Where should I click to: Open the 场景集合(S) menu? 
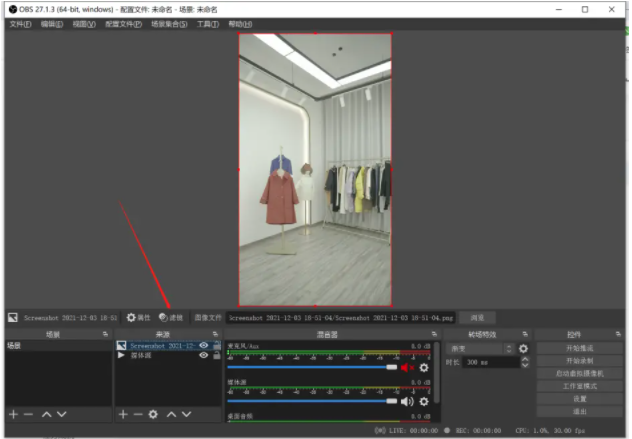click(x=169, y=24)
